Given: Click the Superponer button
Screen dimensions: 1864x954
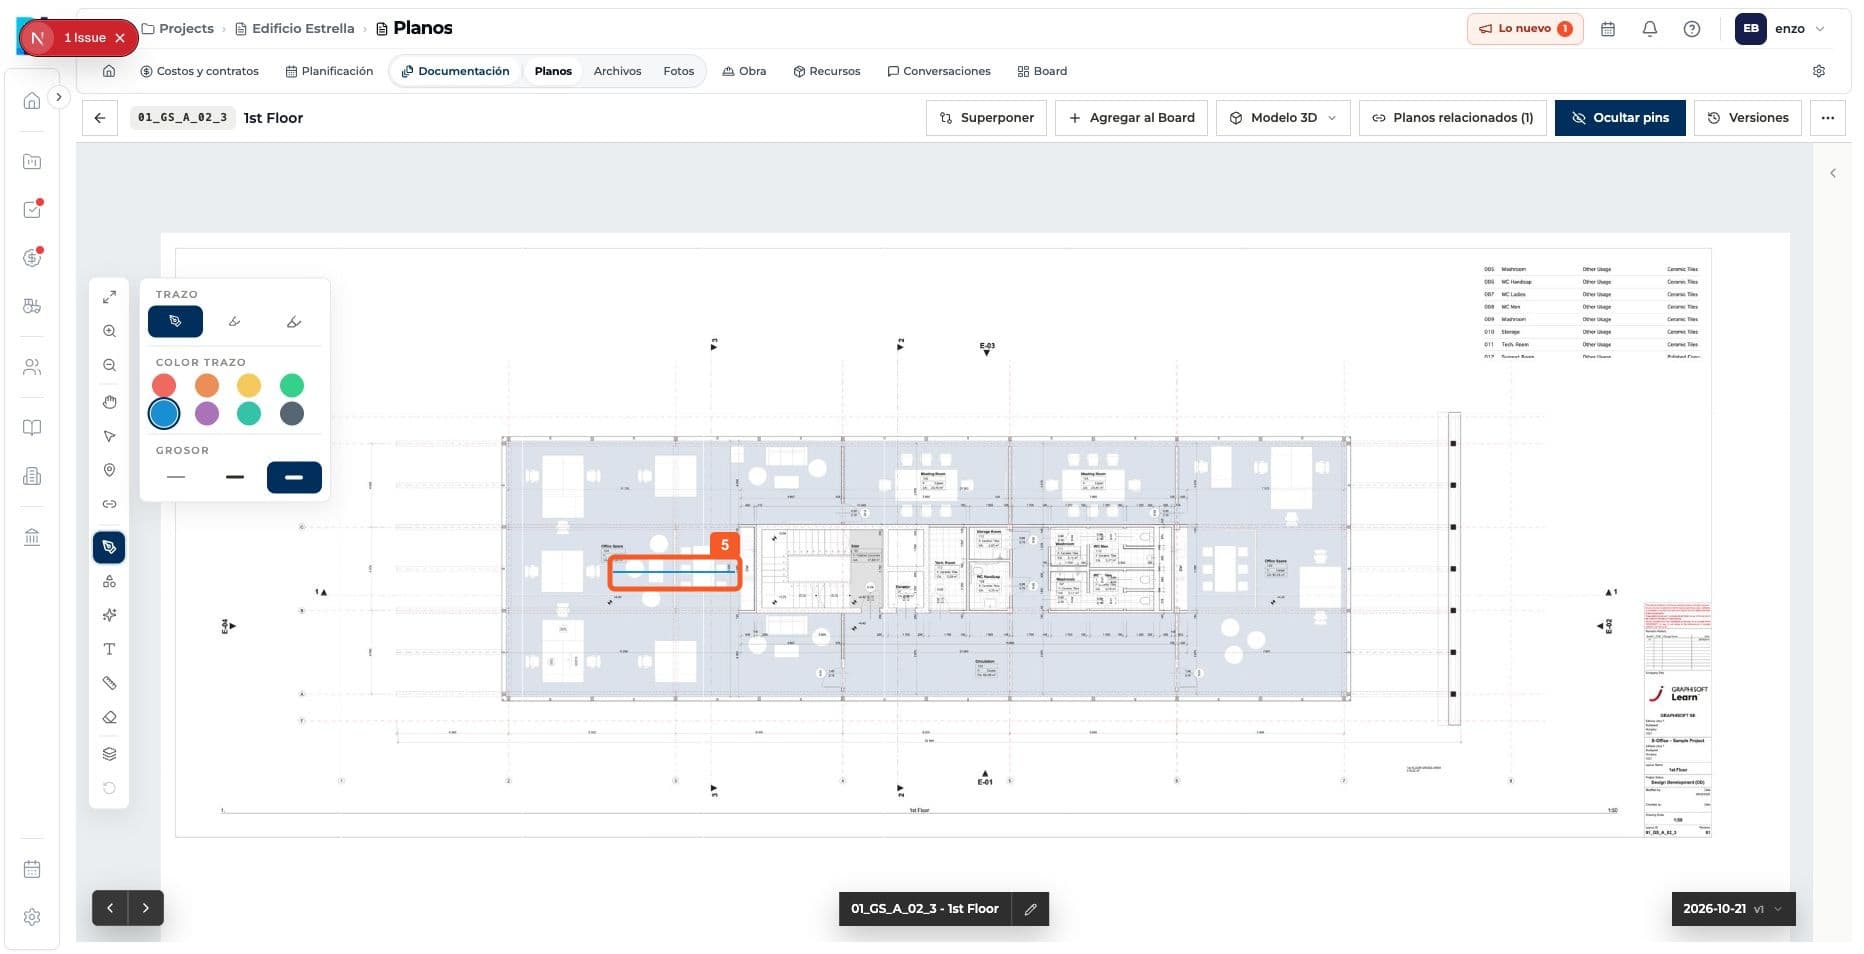Looking at the screenshot, I should click(x=987, y=118).
